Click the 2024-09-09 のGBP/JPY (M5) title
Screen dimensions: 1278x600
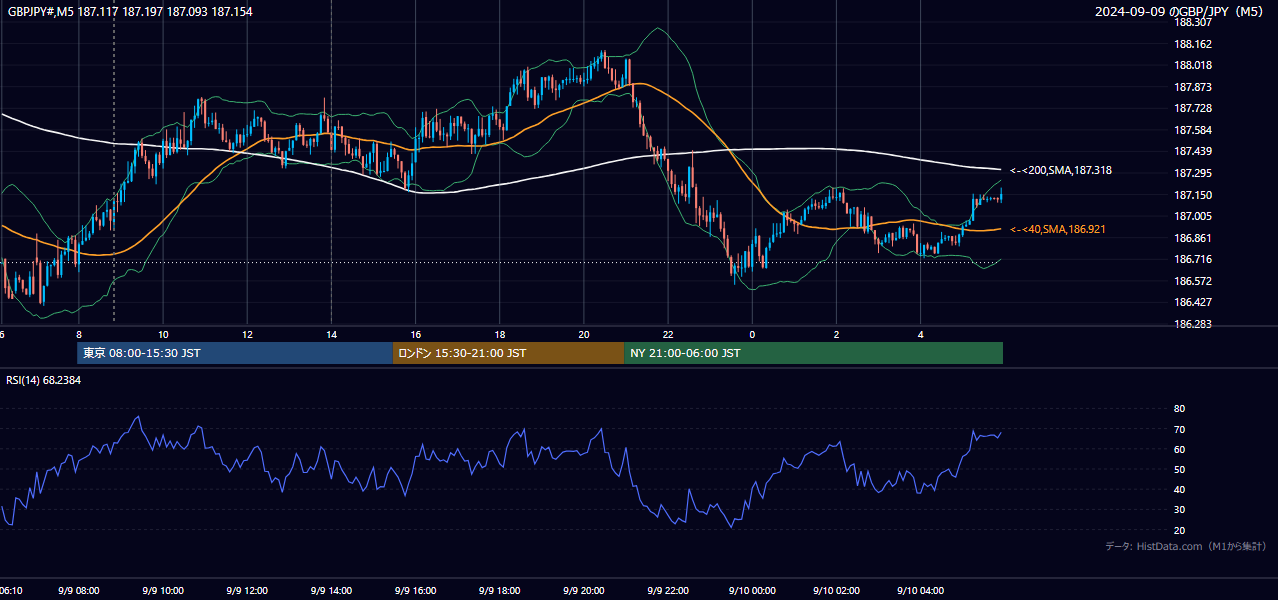click(x=1180, y=12)
